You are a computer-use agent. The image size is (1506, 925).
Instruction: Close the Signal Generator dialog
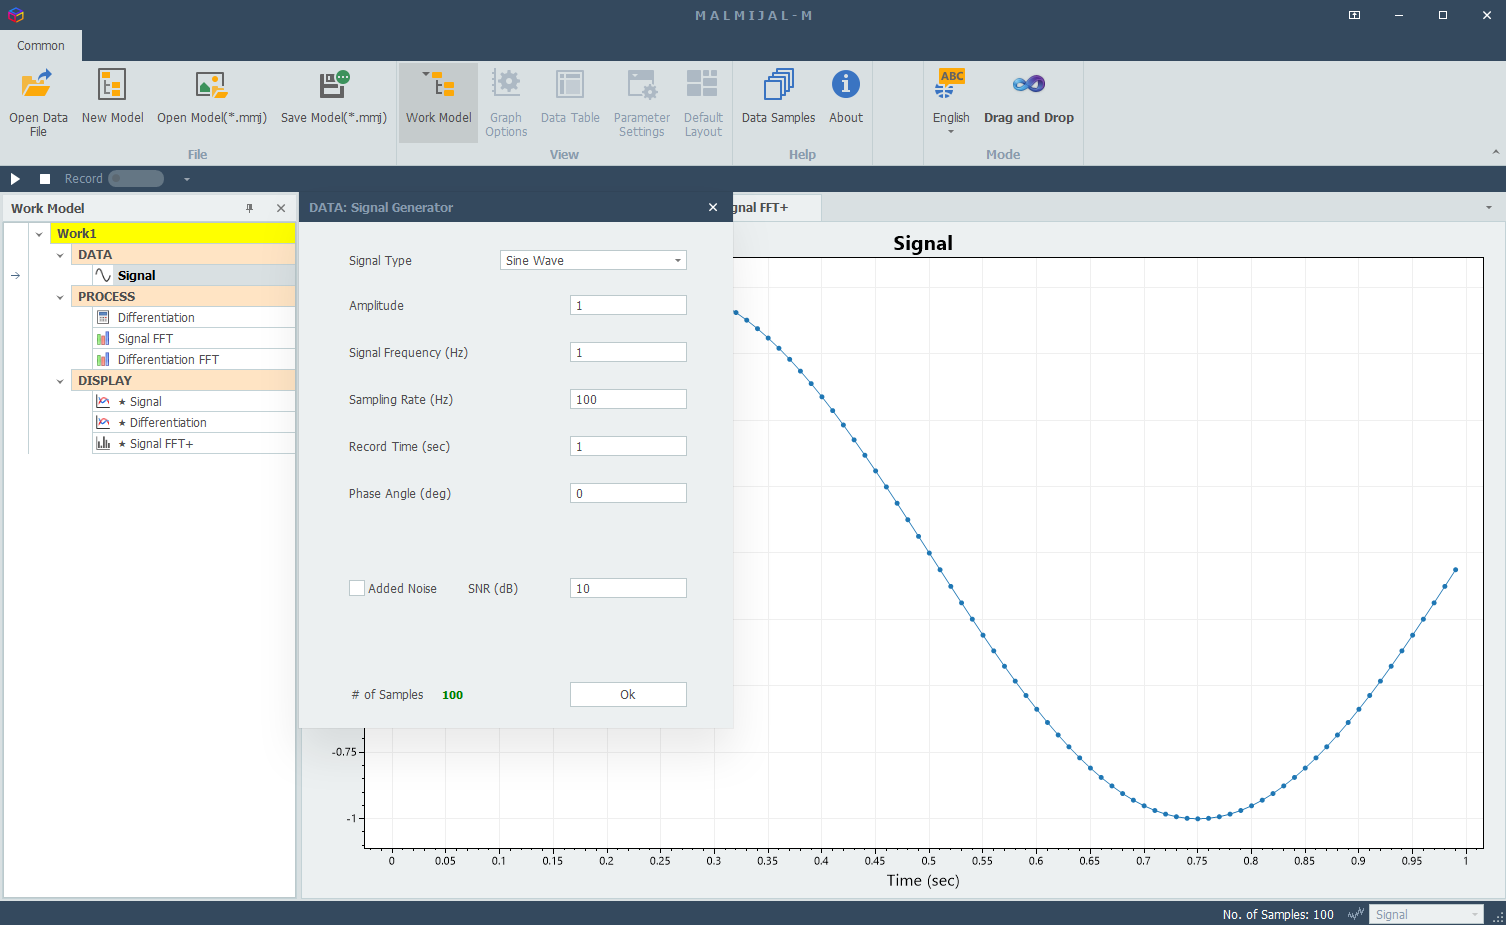(x=713, y=207)
